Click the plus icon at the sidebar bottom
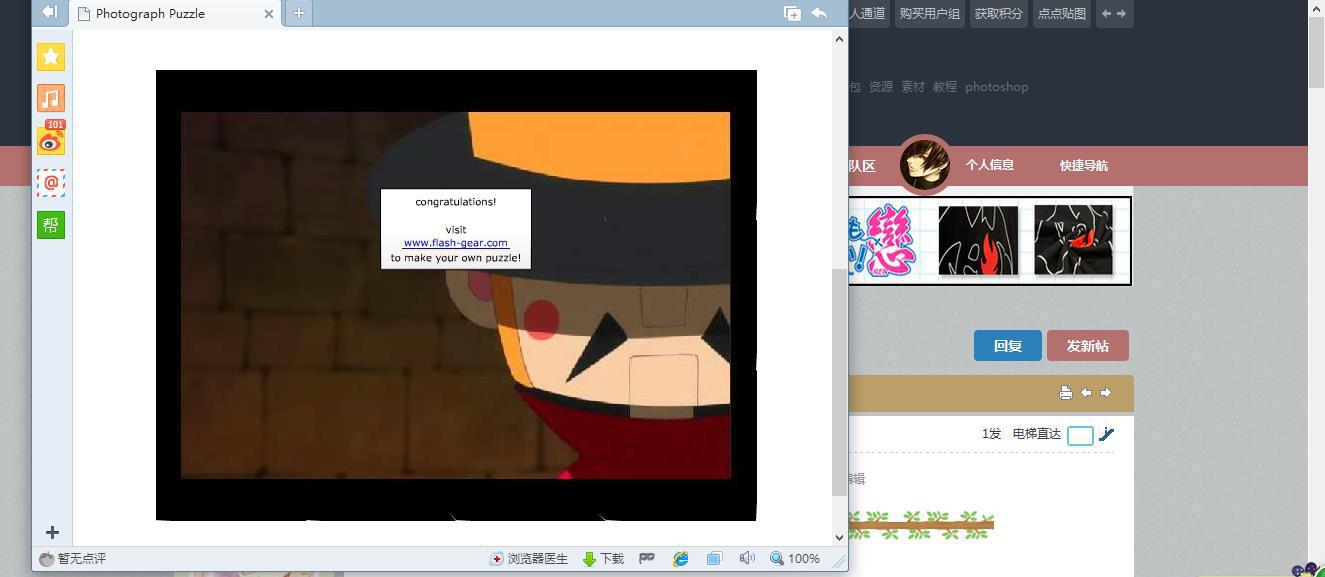The height and width of the screenshot is (577, 1325). 52,533
